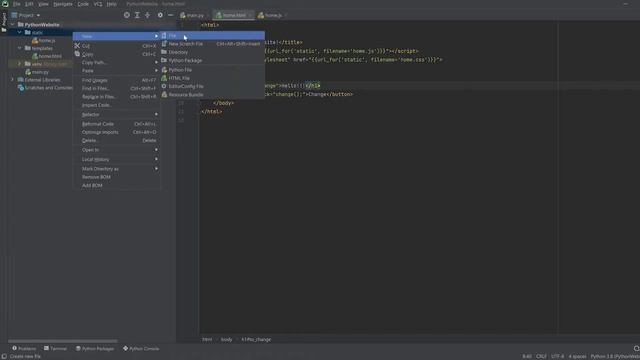The image size is (640, 360).
Task: Collapse the static folder
Action: click(20, 32)
